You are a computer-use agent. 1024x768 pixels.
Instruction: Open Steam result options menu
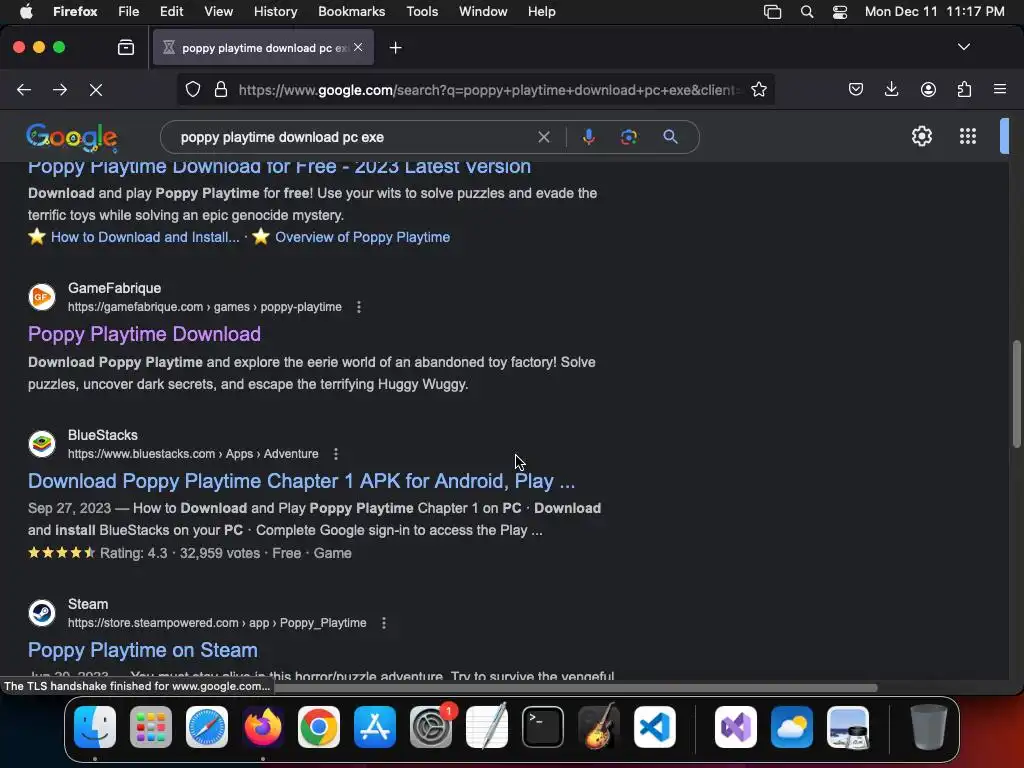point(384,623)
